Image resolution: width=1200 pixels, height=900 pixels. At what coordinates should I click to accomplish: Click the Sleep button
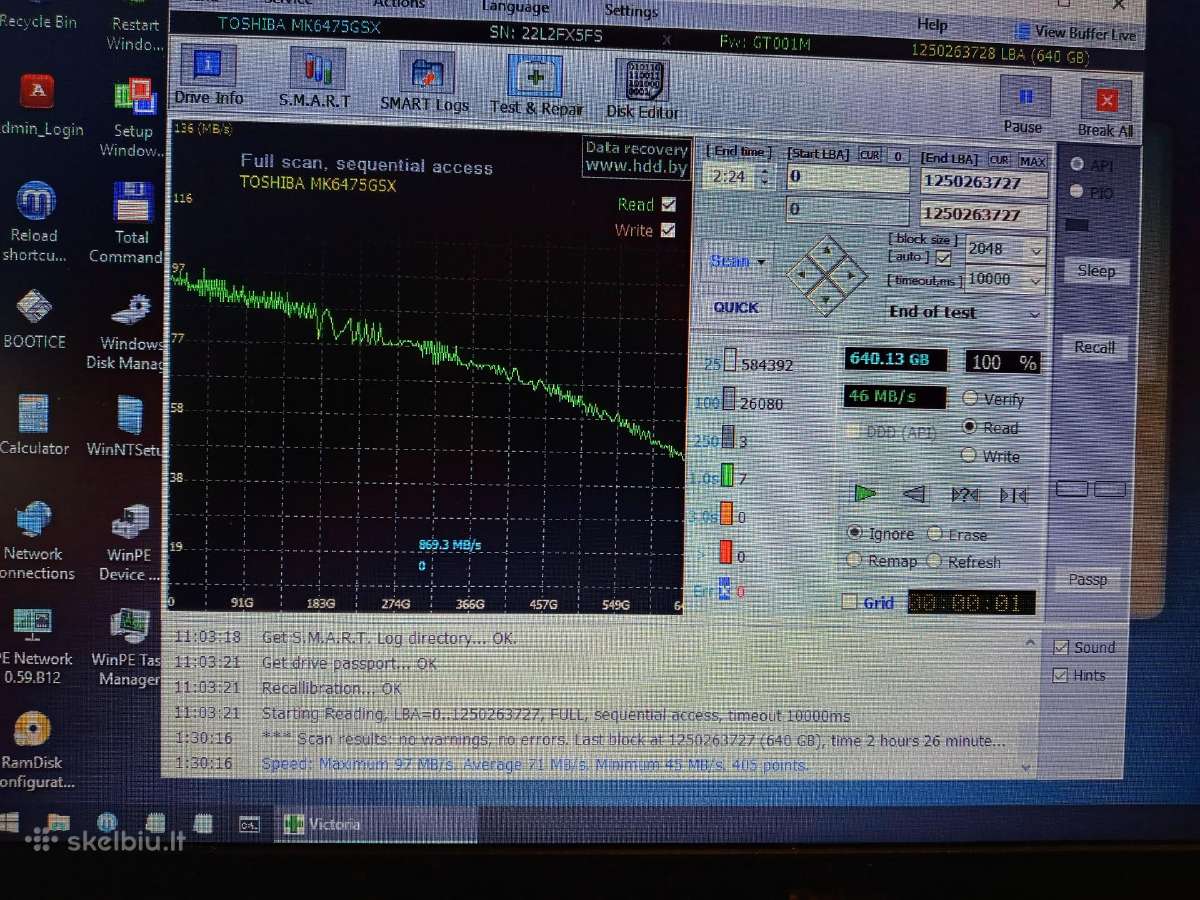[x=1096, y=271]
